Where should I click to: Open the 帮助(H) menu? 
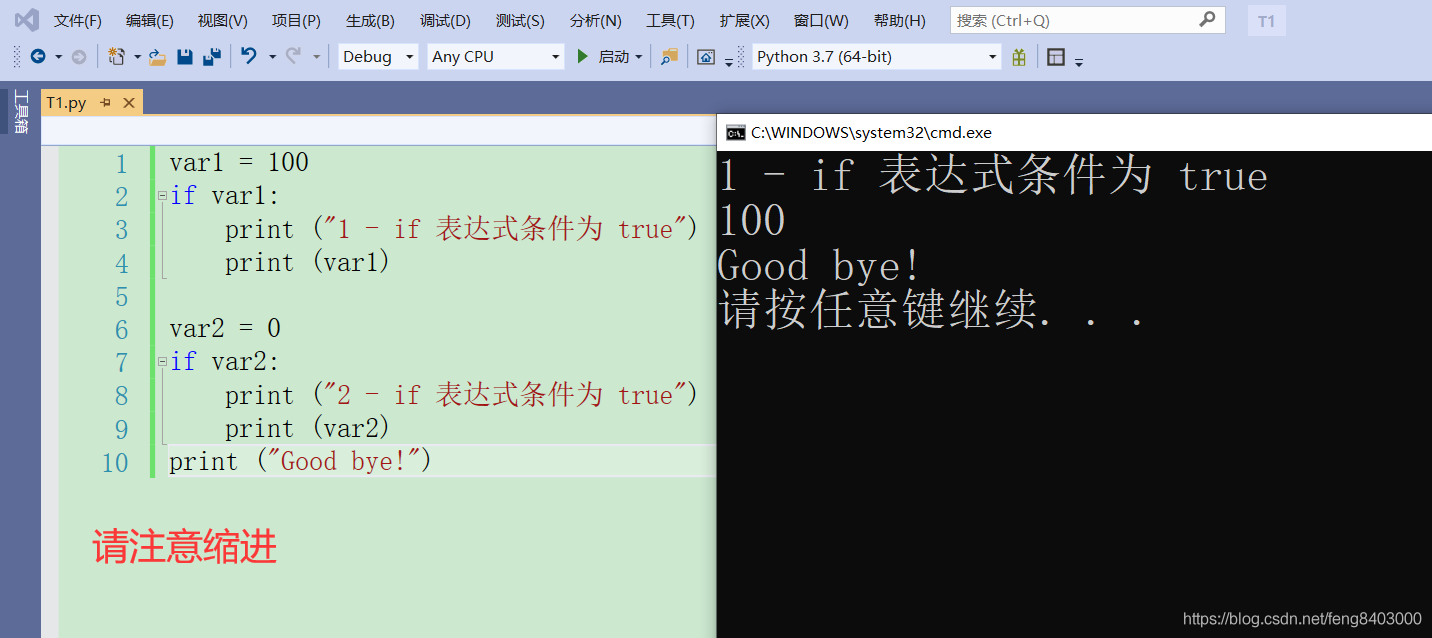pyautogui.click(x=899, y=20)
